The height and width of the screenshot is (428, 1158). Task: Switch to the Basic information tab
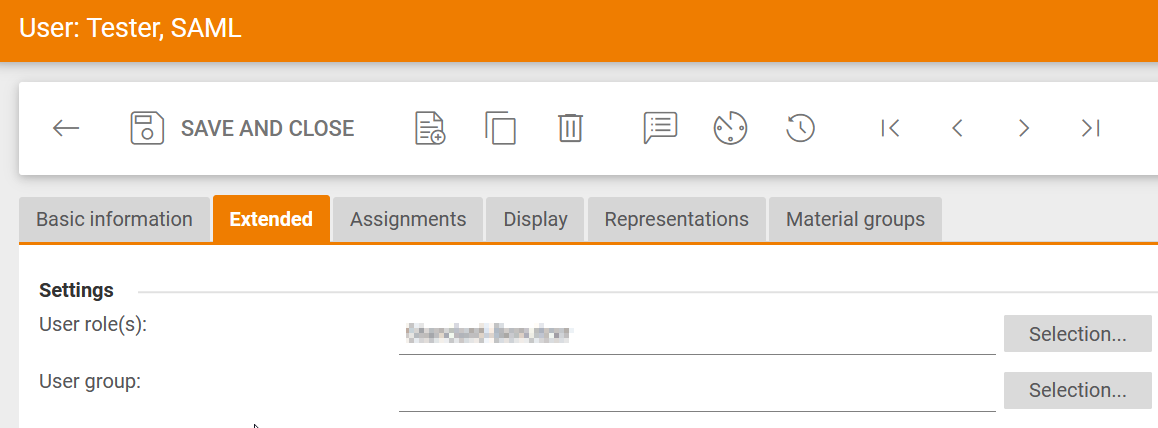click(114, 219)
